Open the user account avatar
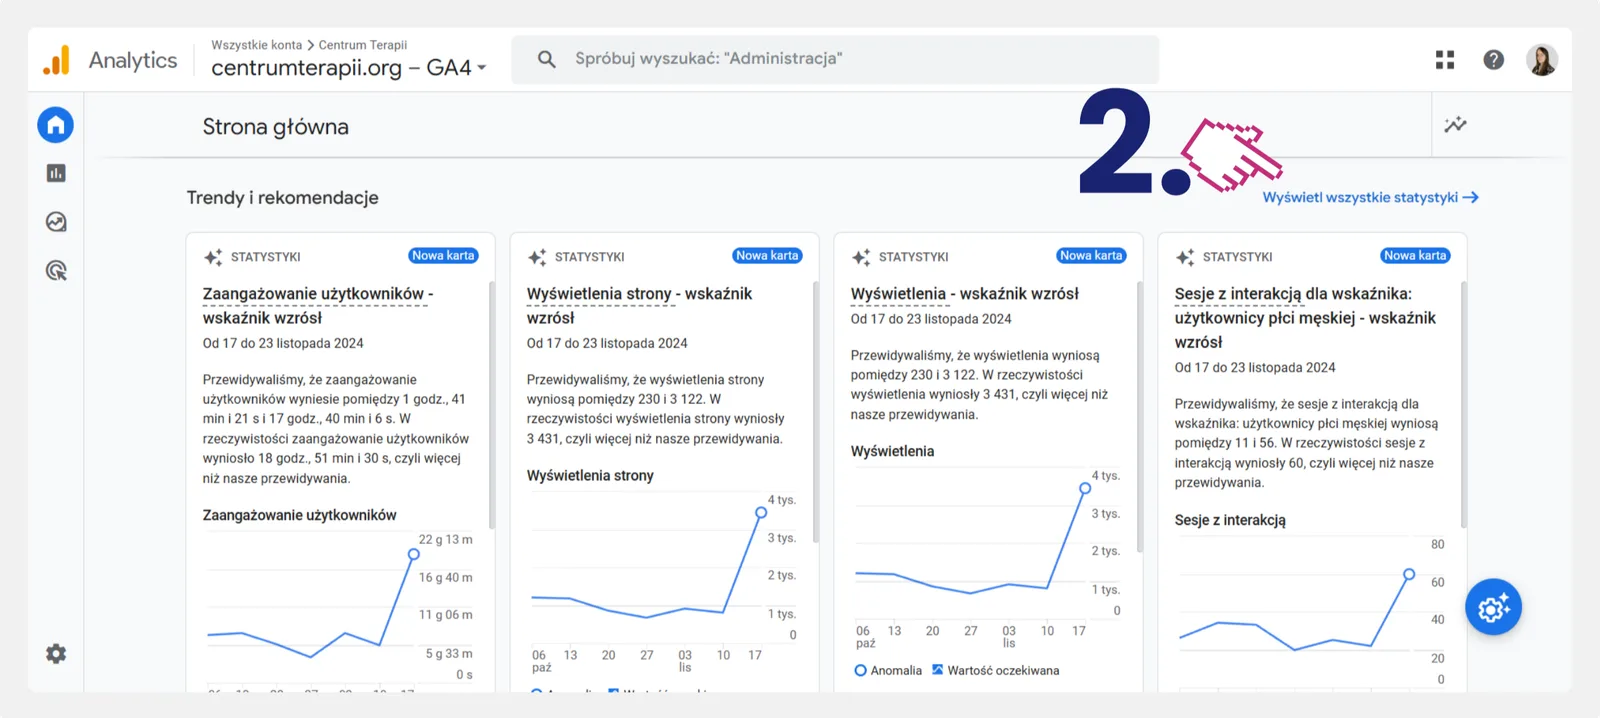Image resolution: width=1600 pixels, height=718 pixels. coord(1542,60)
